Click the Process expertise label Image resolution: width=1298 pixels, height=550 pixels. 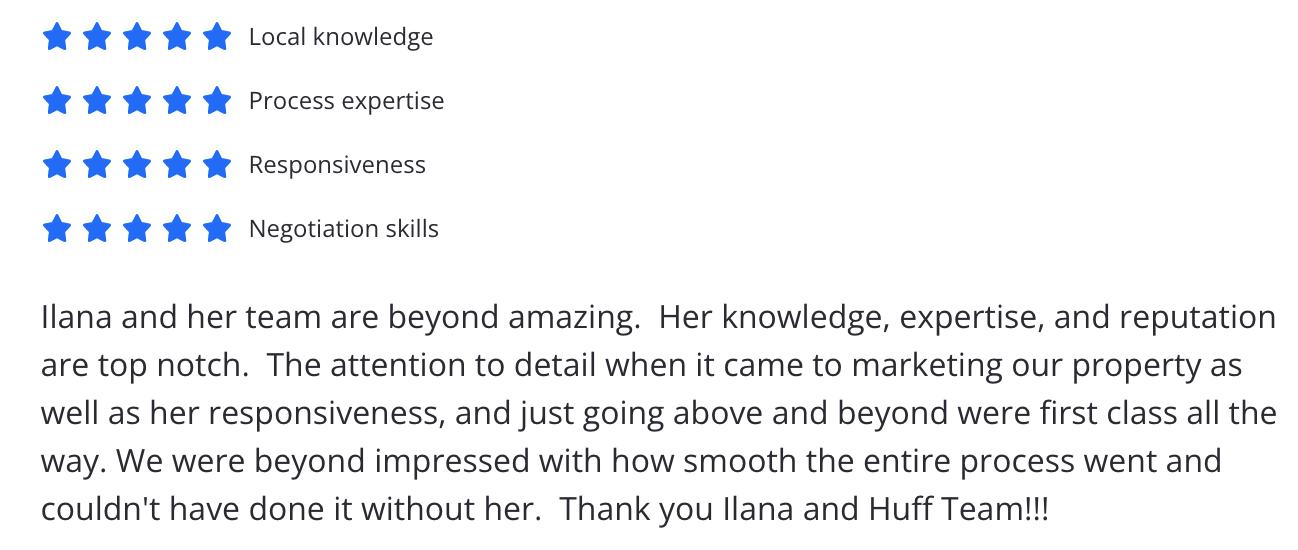coord(346,101)
